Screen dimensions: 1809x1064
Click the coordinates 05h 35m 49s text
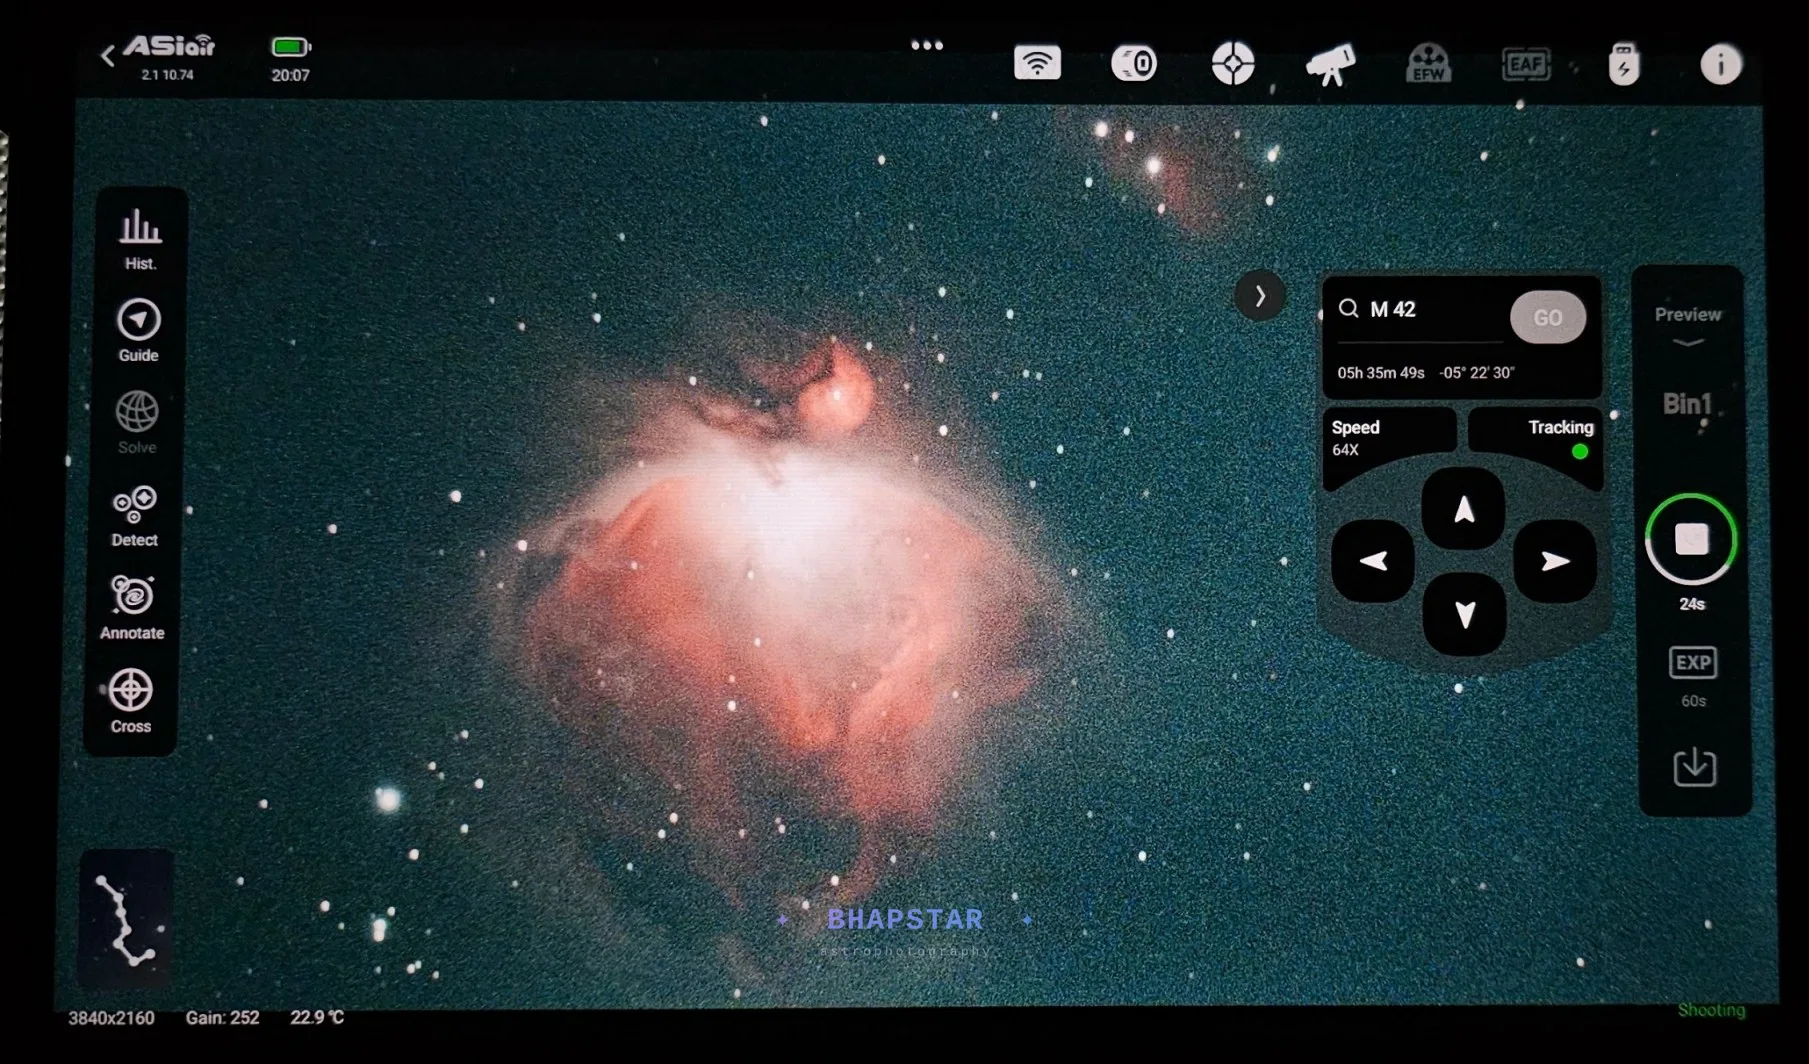[1381, 373]
